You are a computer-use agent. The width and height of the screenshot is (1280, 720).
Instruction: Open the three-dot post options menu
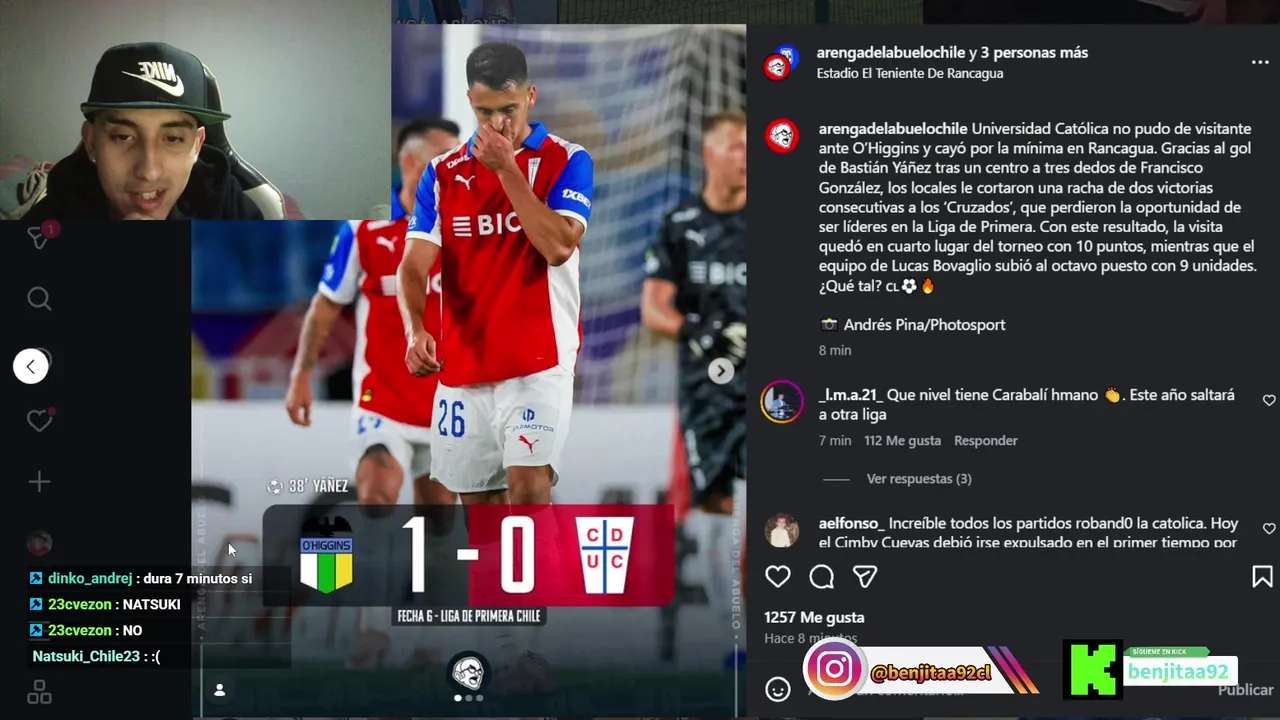click(1260, 62)
